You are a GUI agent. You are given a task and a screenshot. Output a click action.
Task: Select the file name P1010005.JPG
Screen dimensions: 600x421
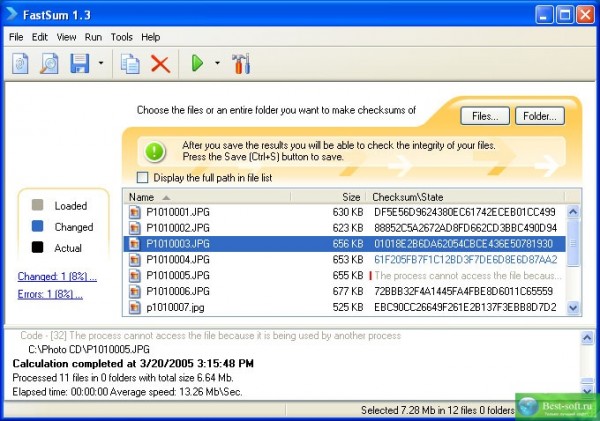(178, 276)
